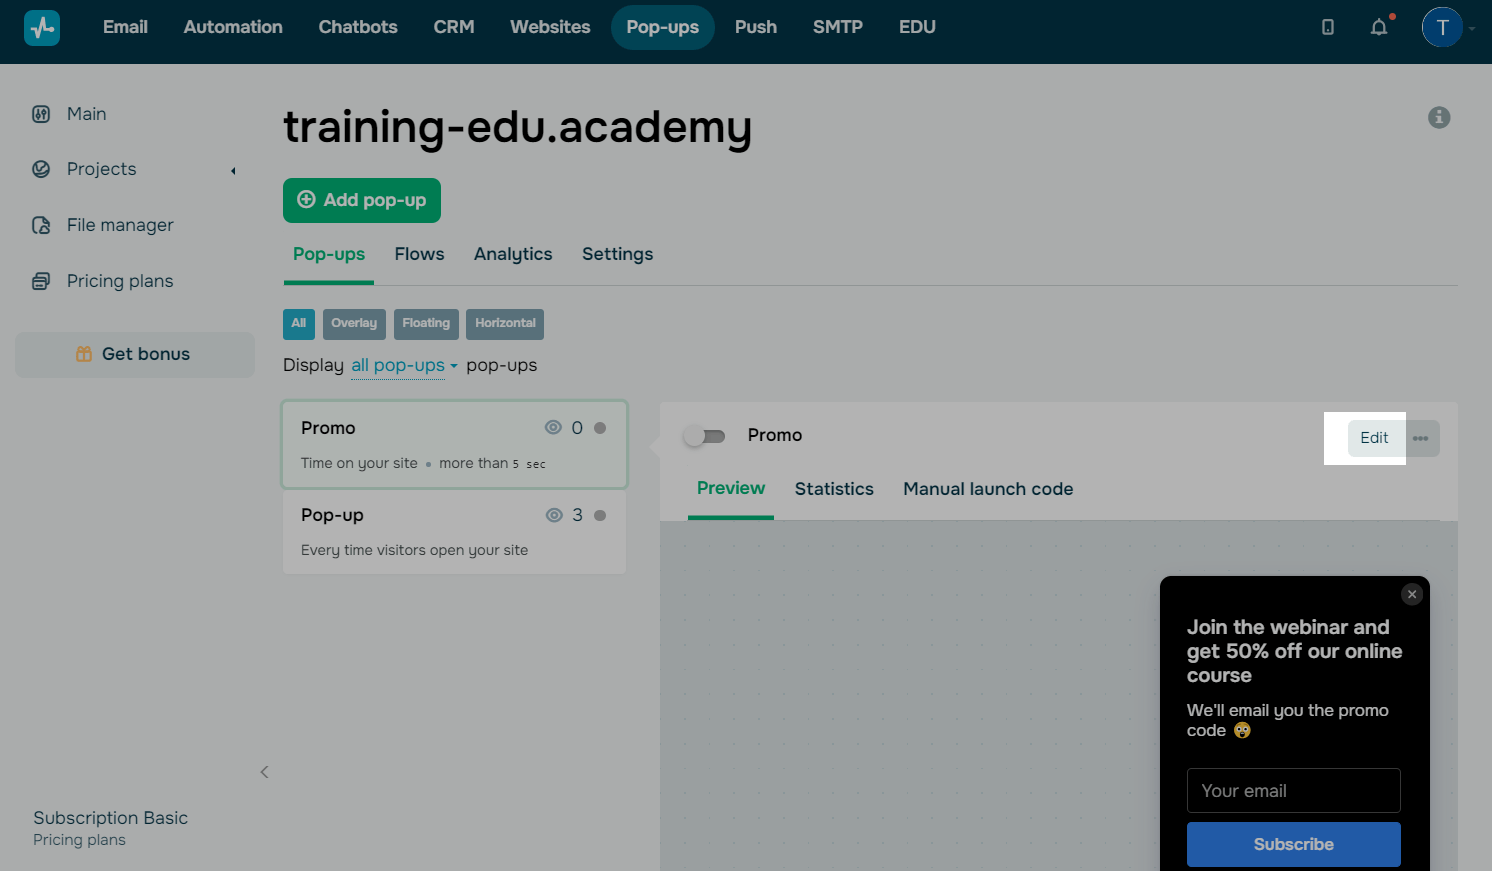This screenshot has width=1492, height=871.
Task: Click the File manager sidebar icon
Action: pos(41,225)
